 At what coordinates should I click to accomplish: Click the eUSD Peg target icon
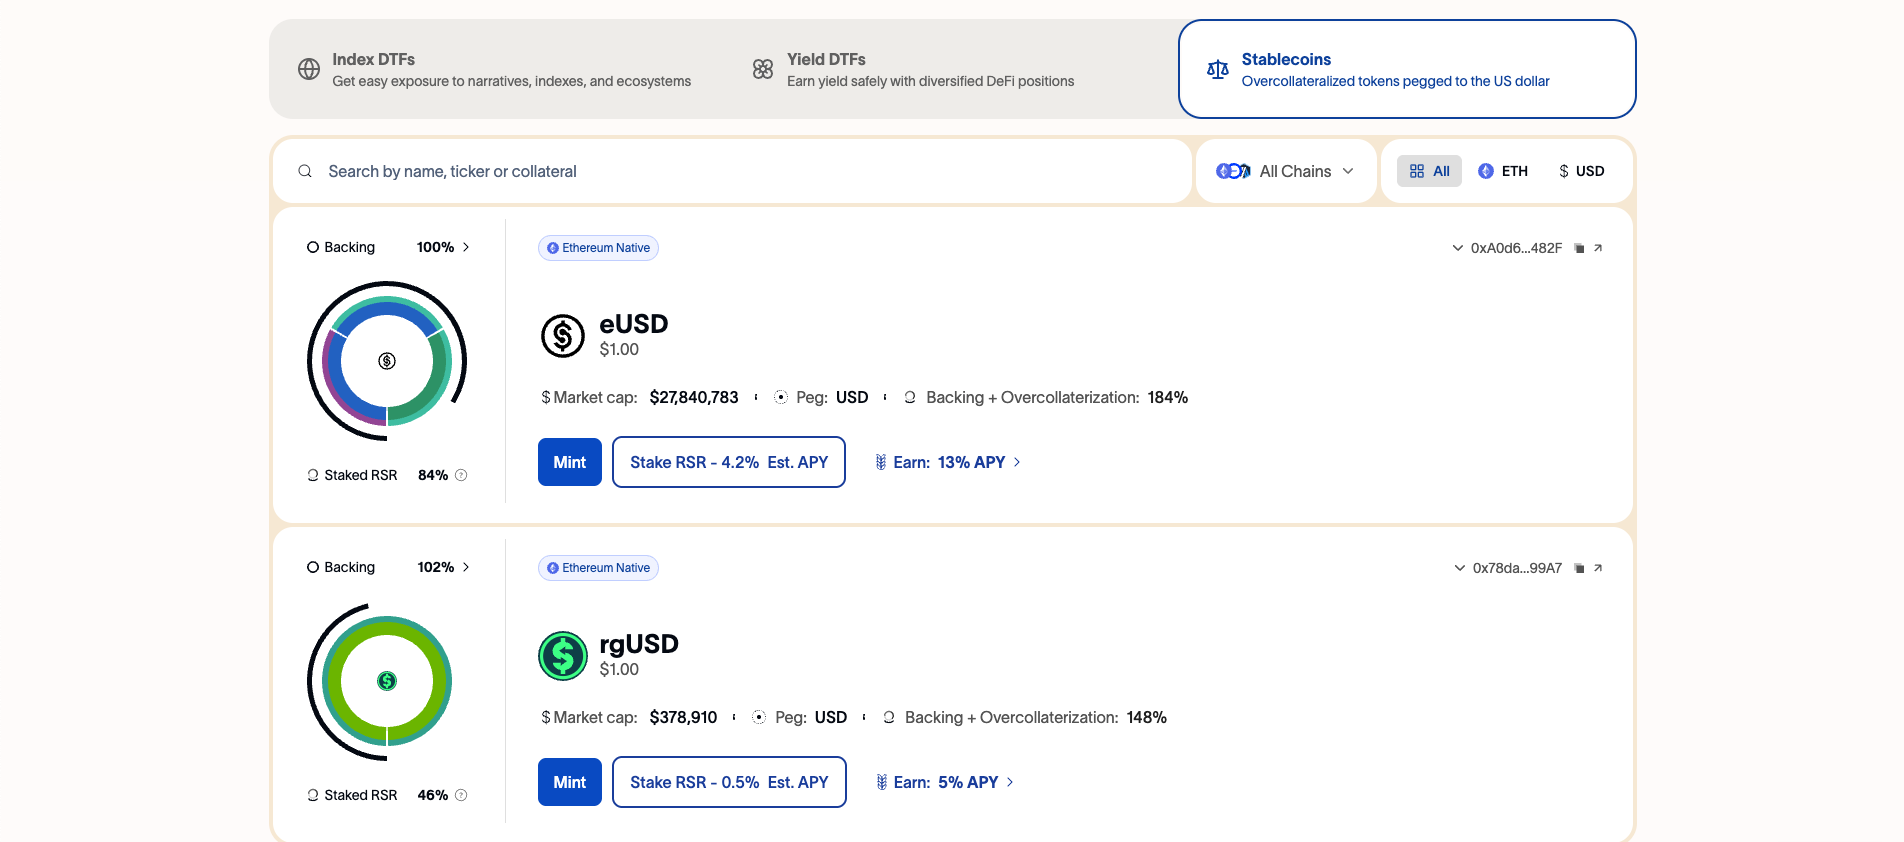[781, 397]
